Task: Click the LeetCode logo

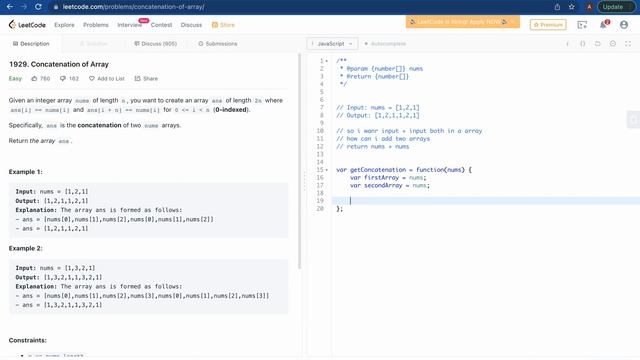Action: coord(27,25)
